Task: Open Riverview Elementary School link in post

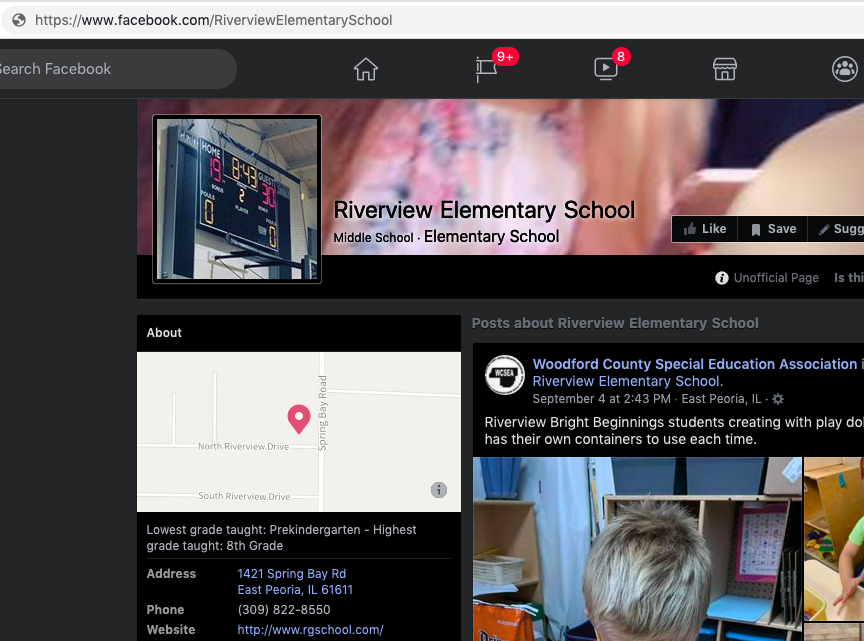Action: coord(627,381)
